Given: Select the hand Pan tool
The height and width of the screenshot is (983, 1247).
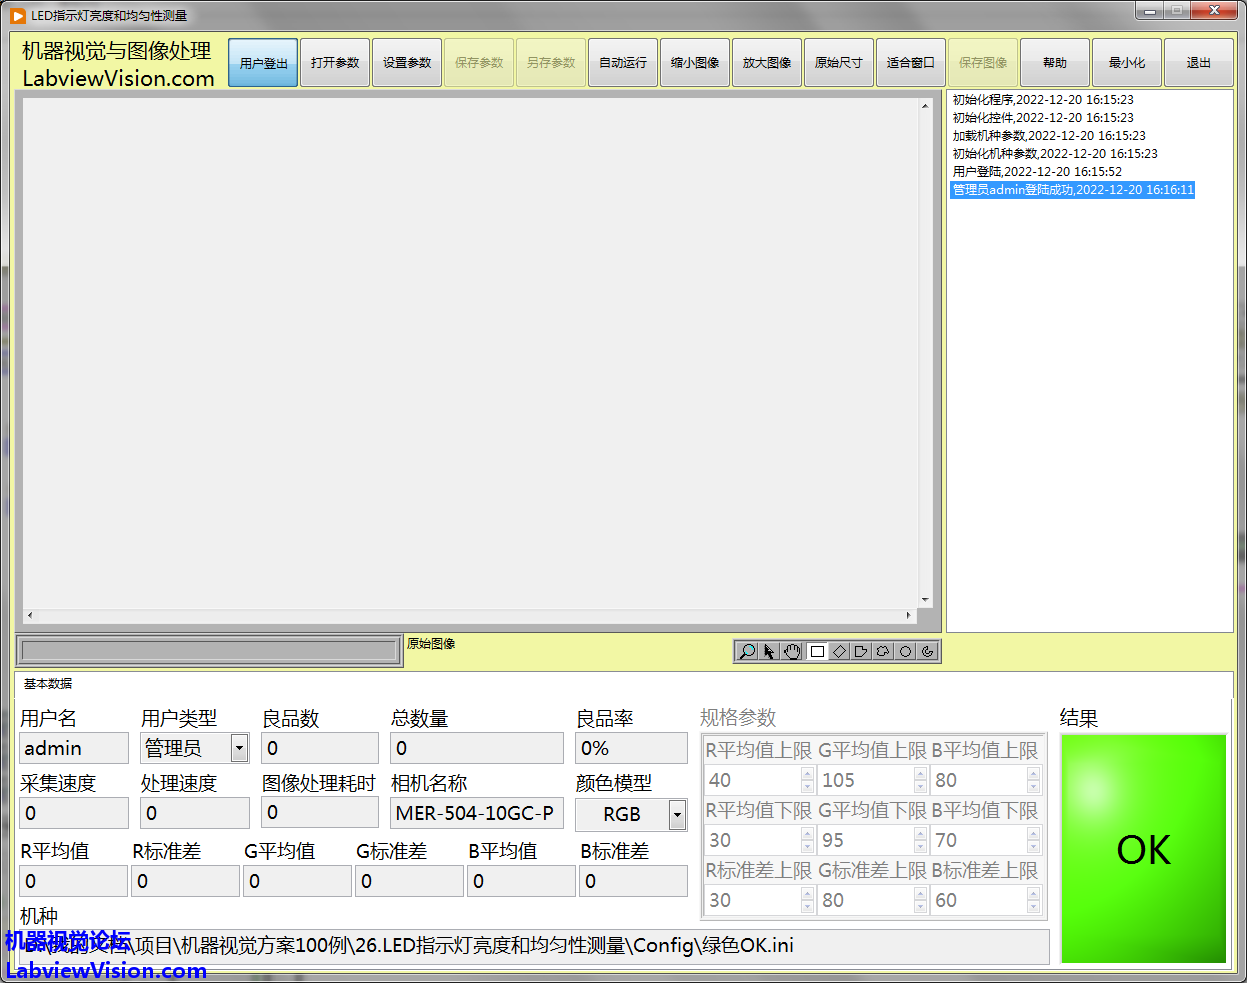Looking at the screenshot, I should [792, 652].
